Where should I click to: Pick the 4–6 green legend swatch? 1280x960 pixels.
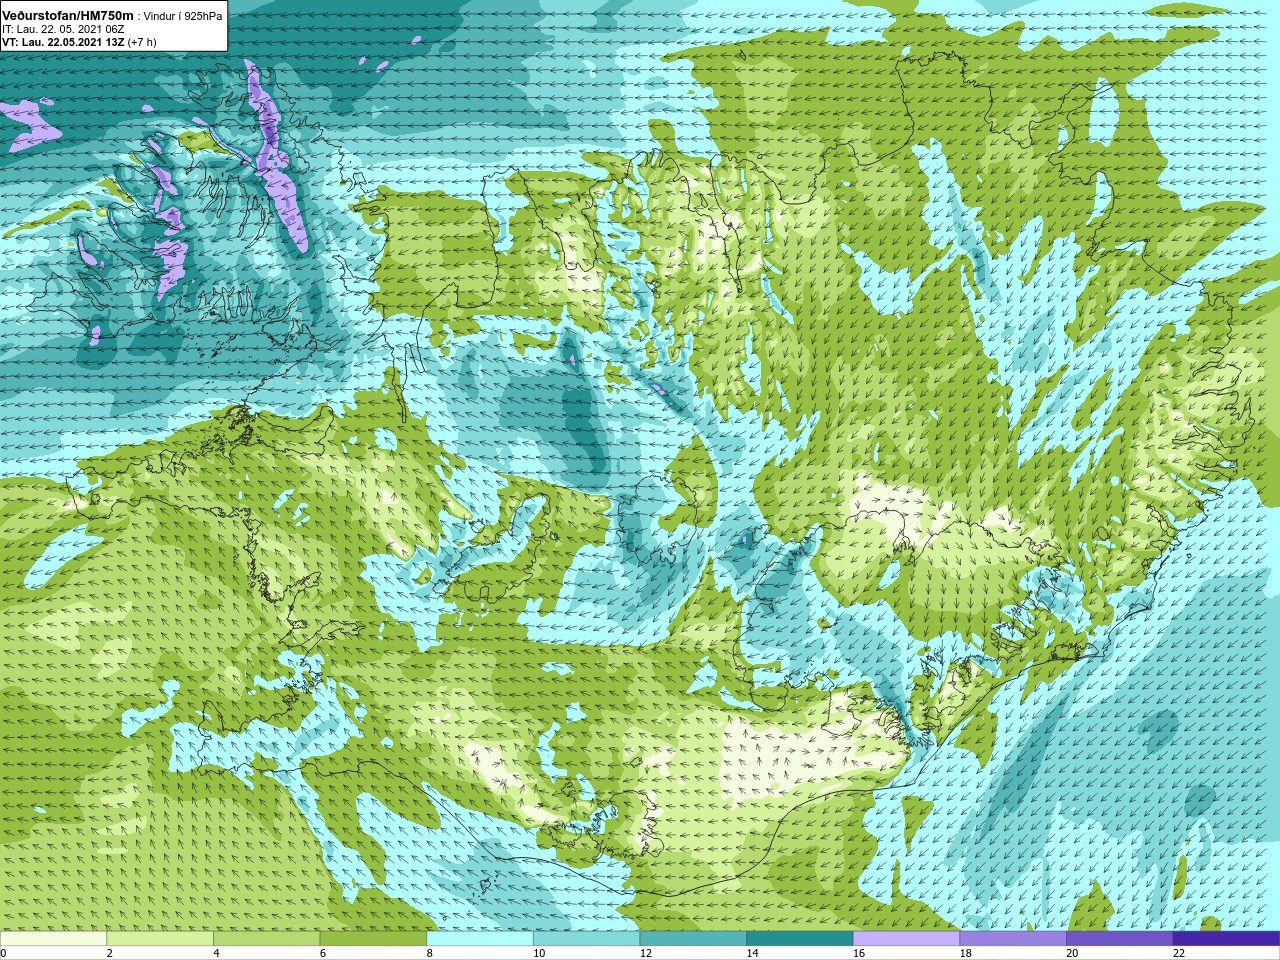[266, 939]
